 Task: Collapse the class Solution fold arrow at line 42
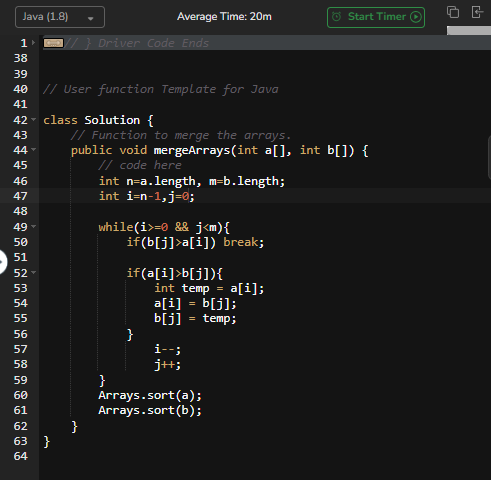tap(33, 119)
